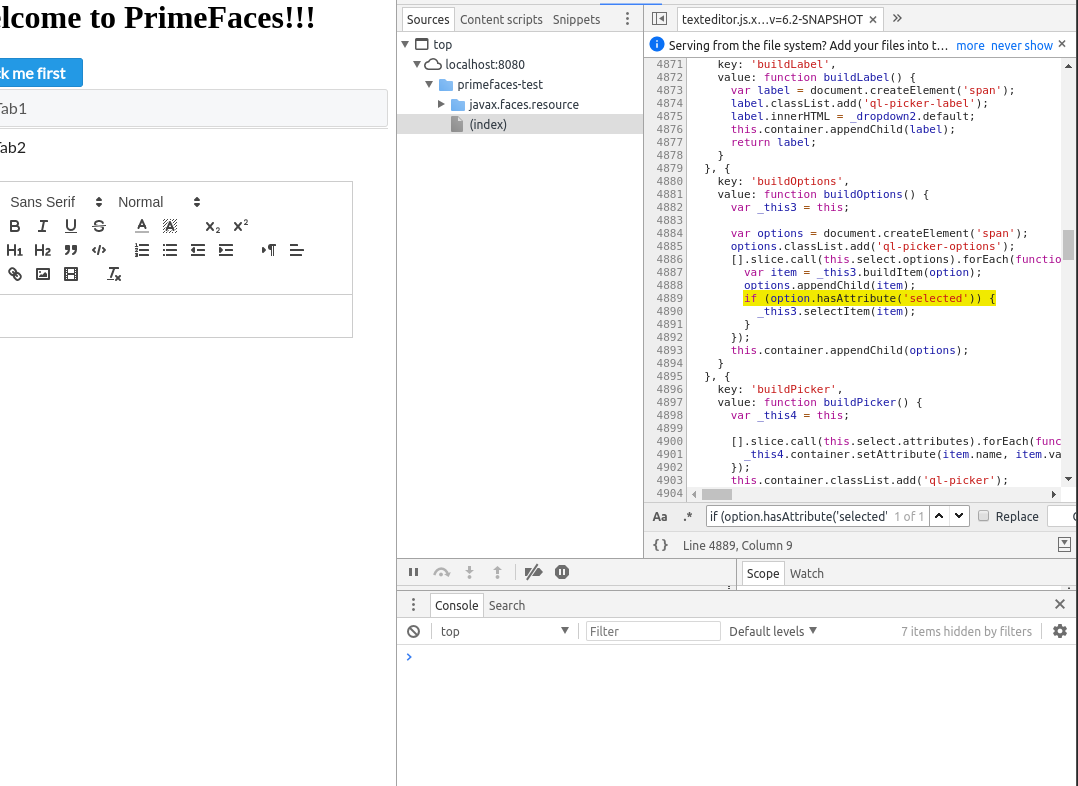This screenshot has height=786, width=1078.
Task: Toggle case-sensitive search with the Aa button
Action: (660, 516)
